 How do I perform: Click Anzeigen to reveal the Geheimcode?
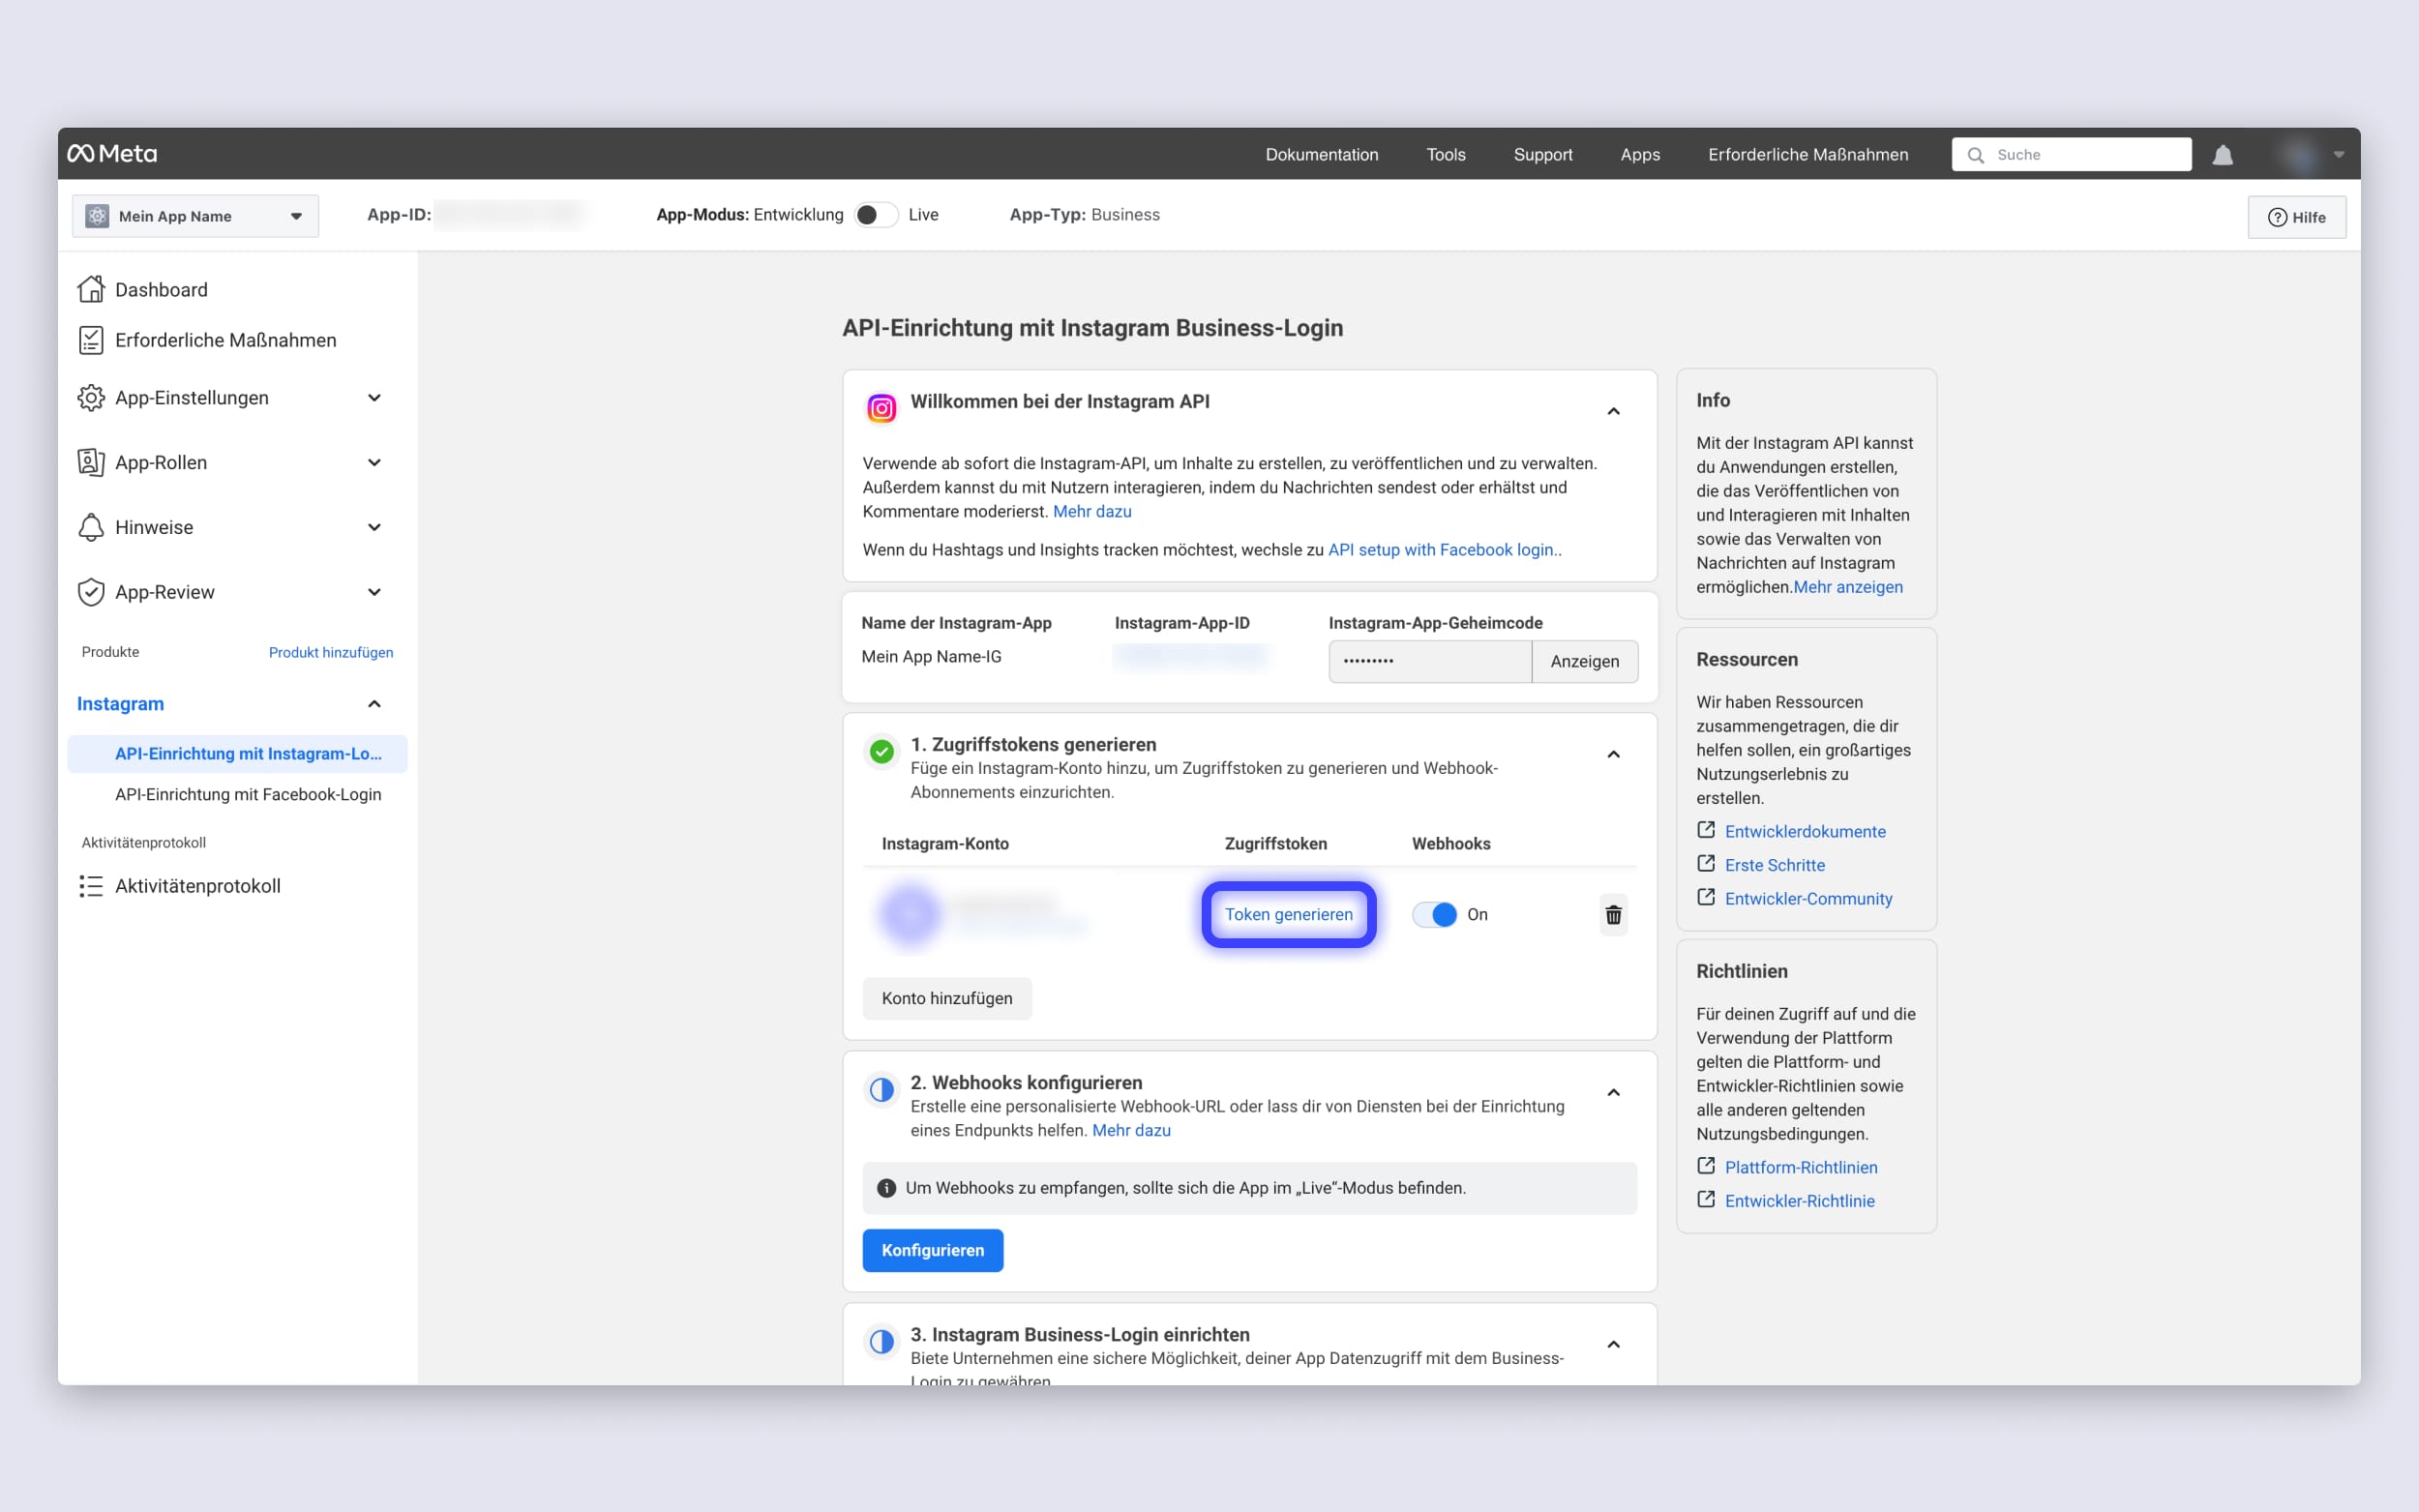tap(1584, 661)
